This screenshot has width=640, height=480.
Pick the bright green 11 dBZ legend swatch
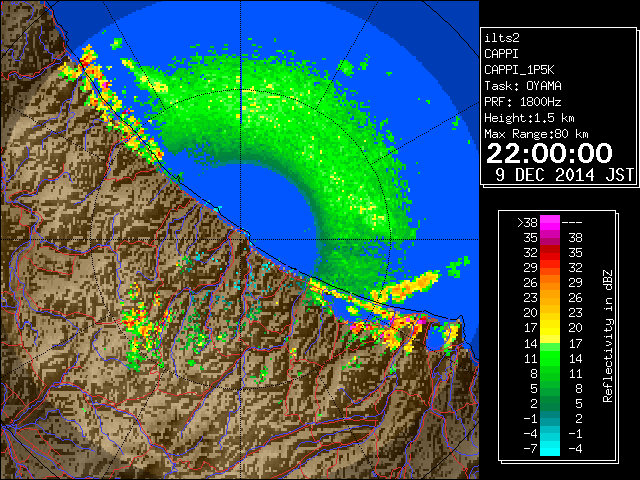point(550,358)
